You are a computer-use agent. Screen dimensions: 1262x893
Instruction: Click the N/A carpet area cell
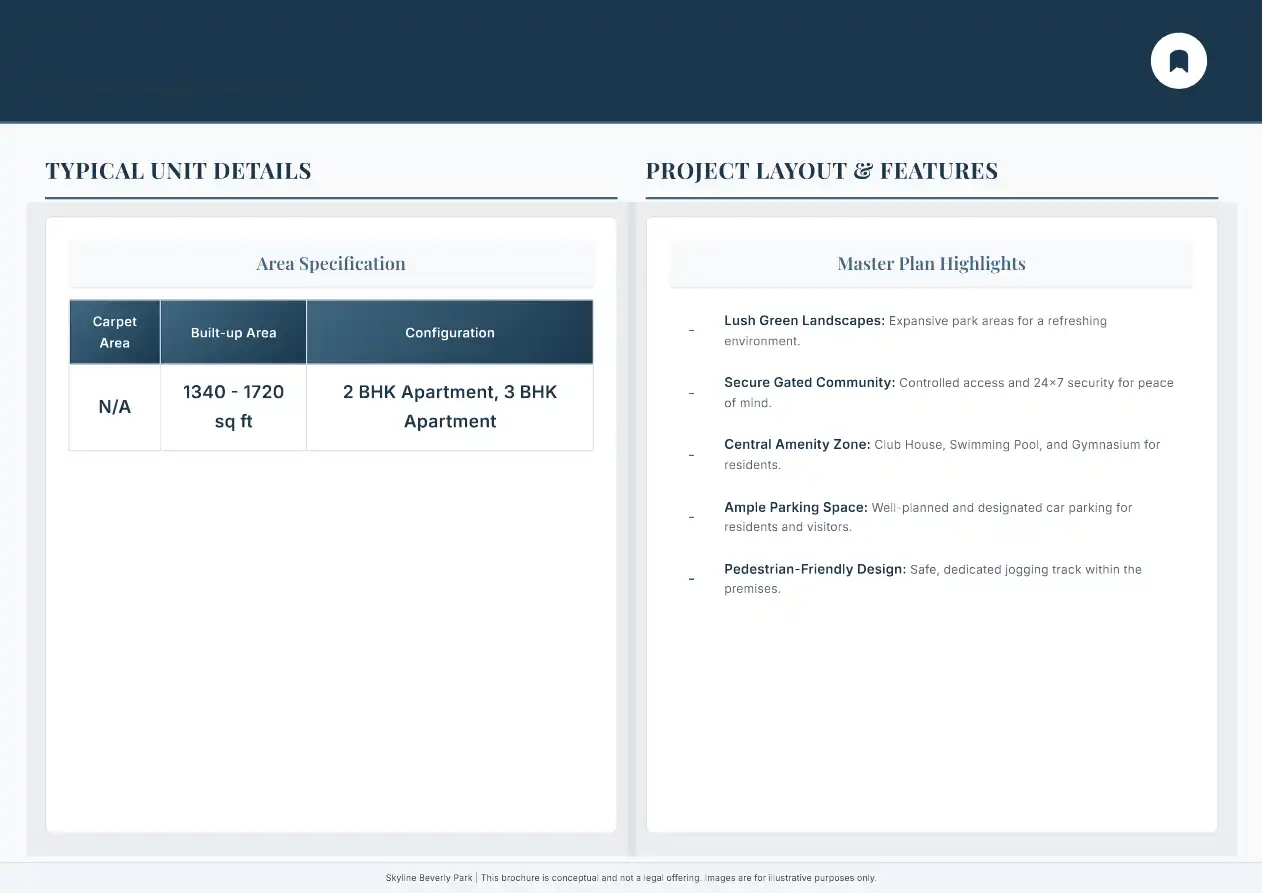pos(115,407)
